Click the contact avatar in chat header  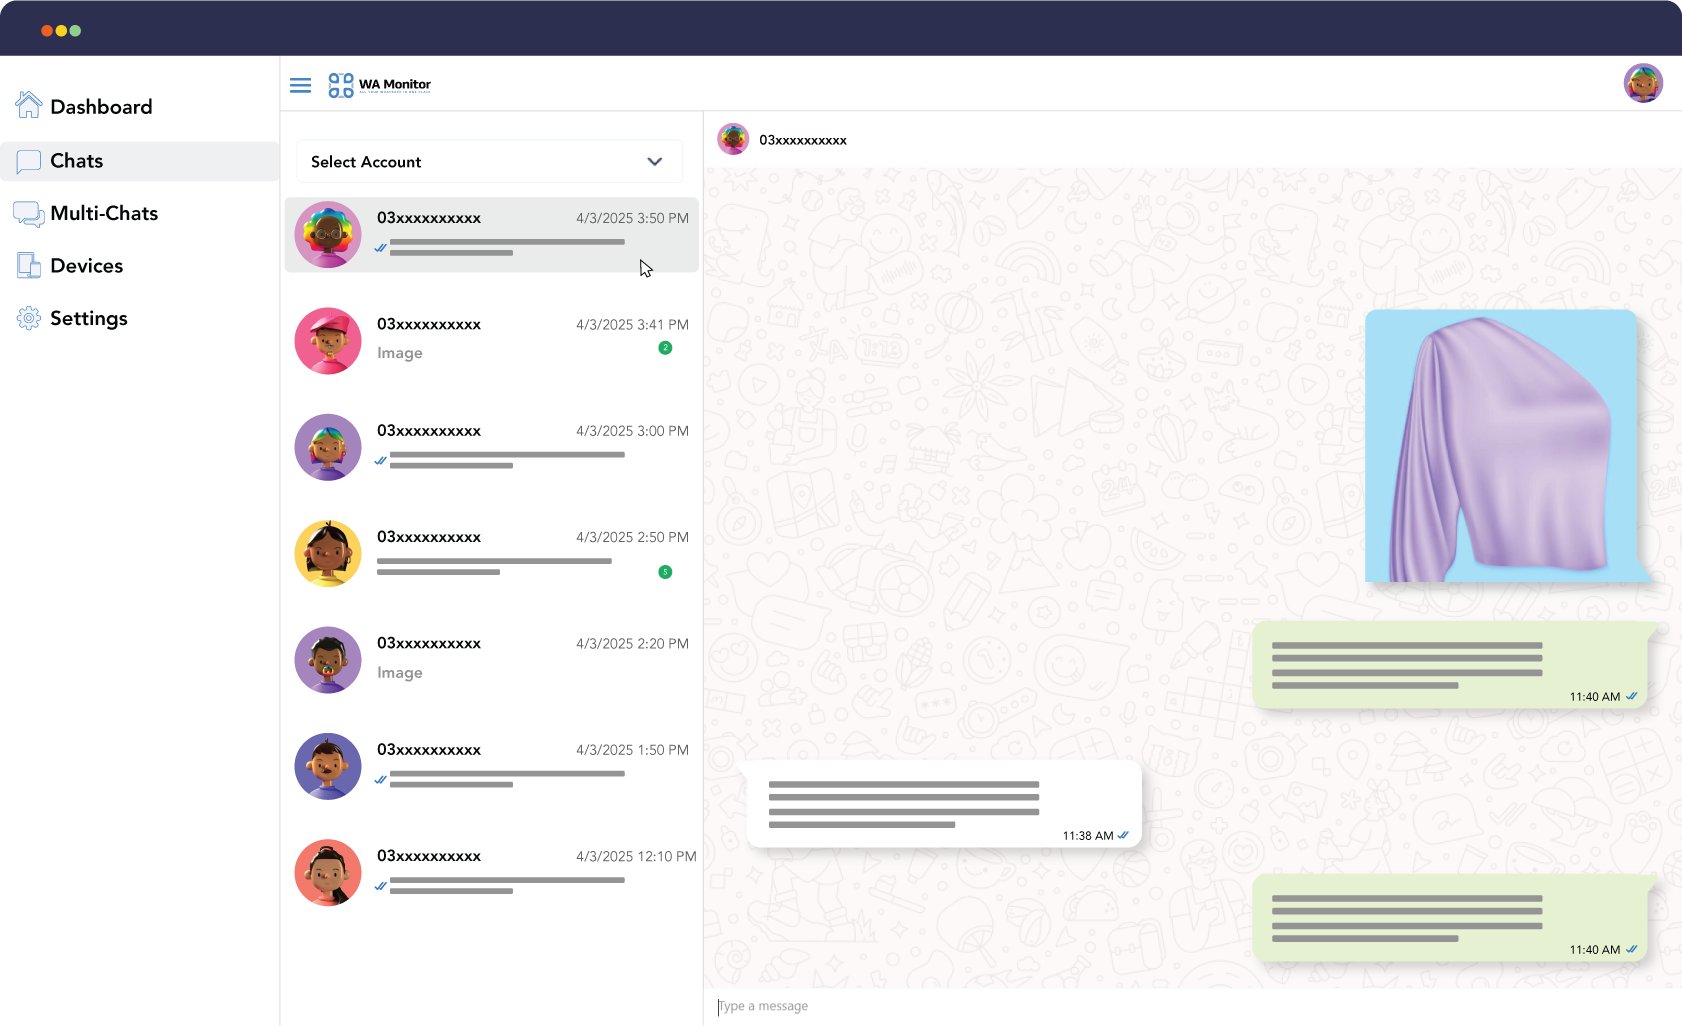point(733,139)
